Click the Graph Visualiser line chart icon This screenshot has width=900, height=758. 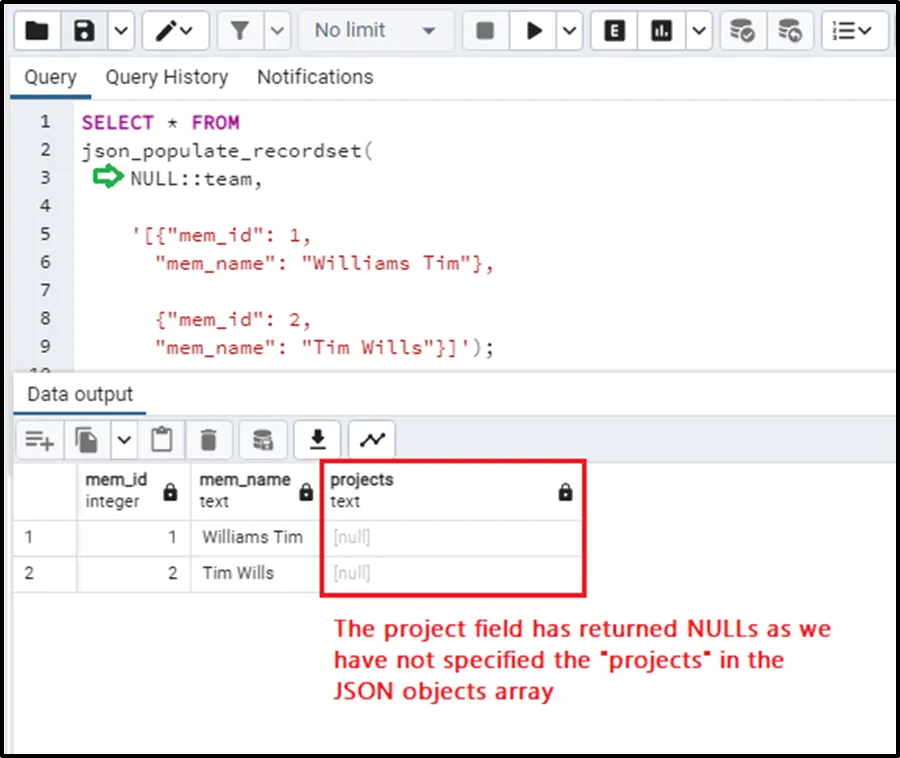pos(372,439)
